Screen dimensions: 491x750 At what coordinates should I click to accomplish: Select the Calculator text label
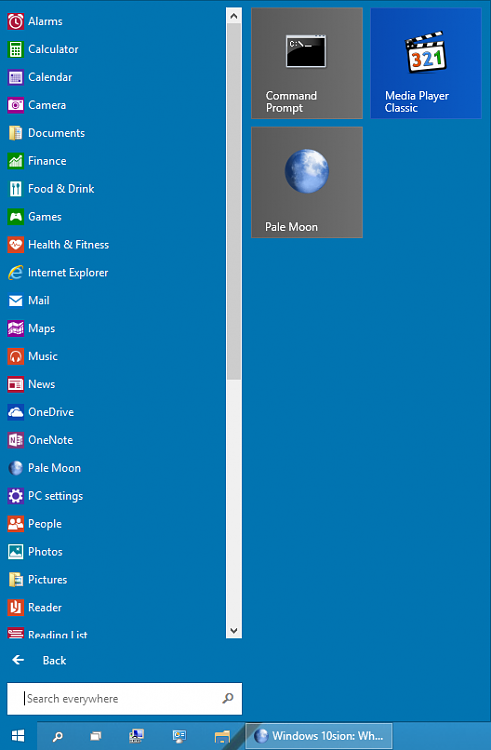[53, 49]
